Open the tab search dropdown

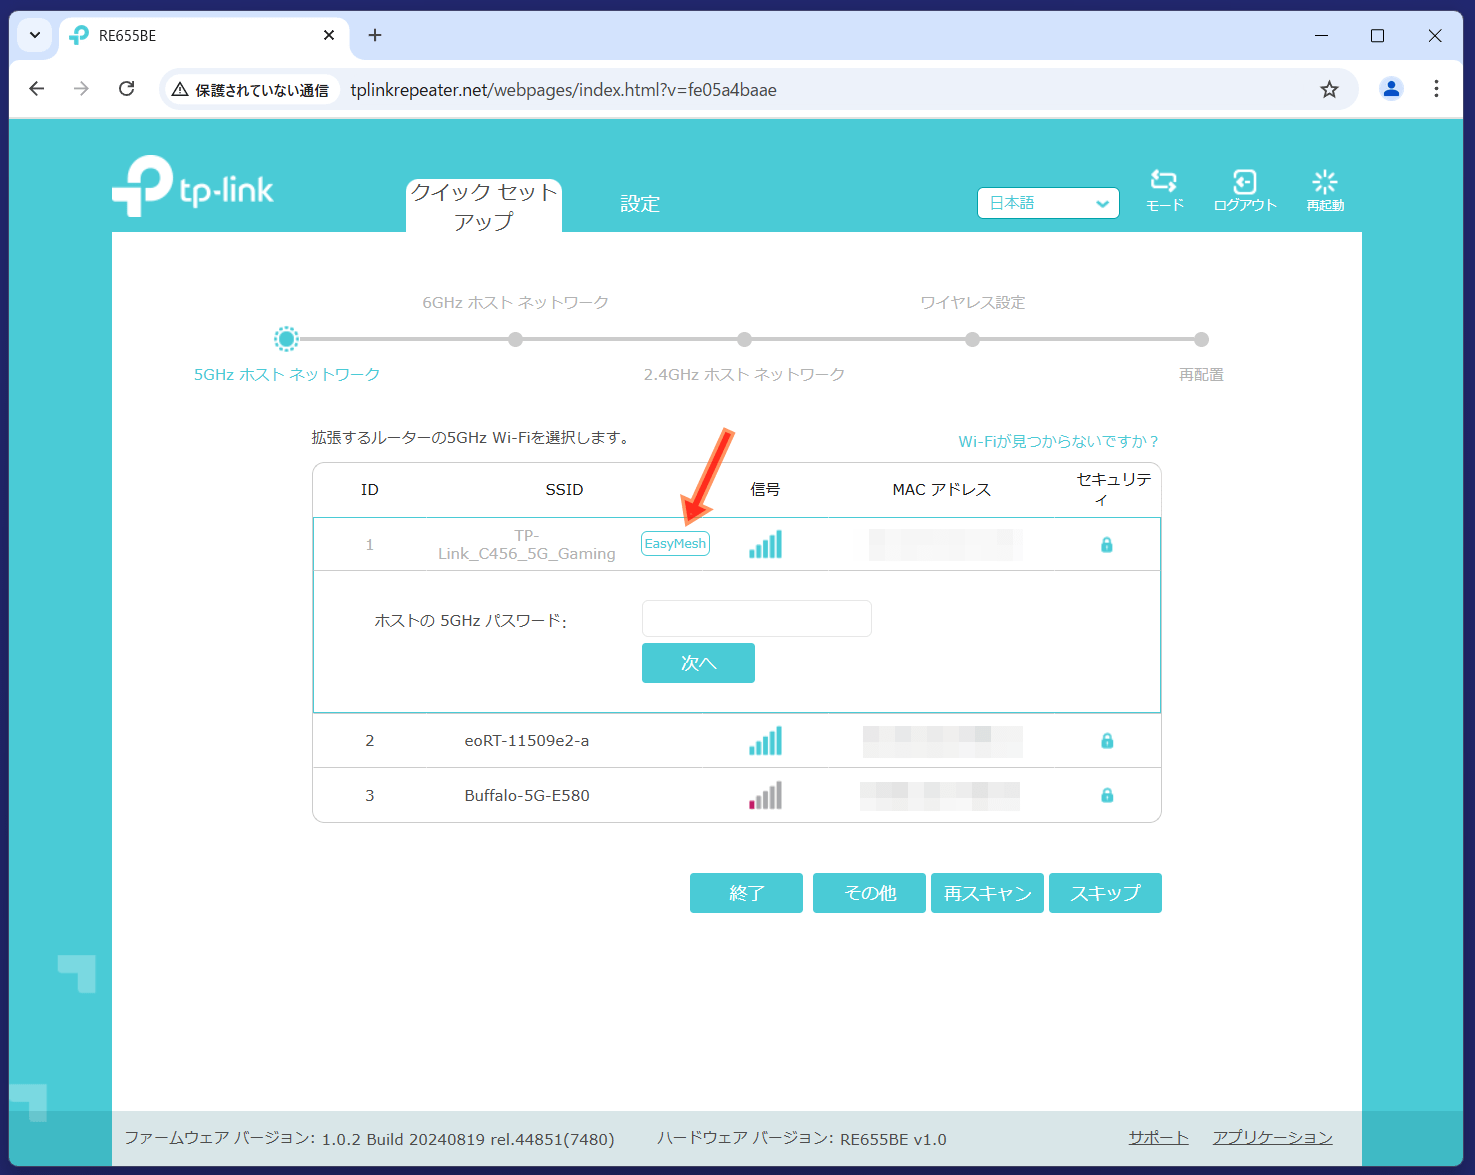[34, 35]
